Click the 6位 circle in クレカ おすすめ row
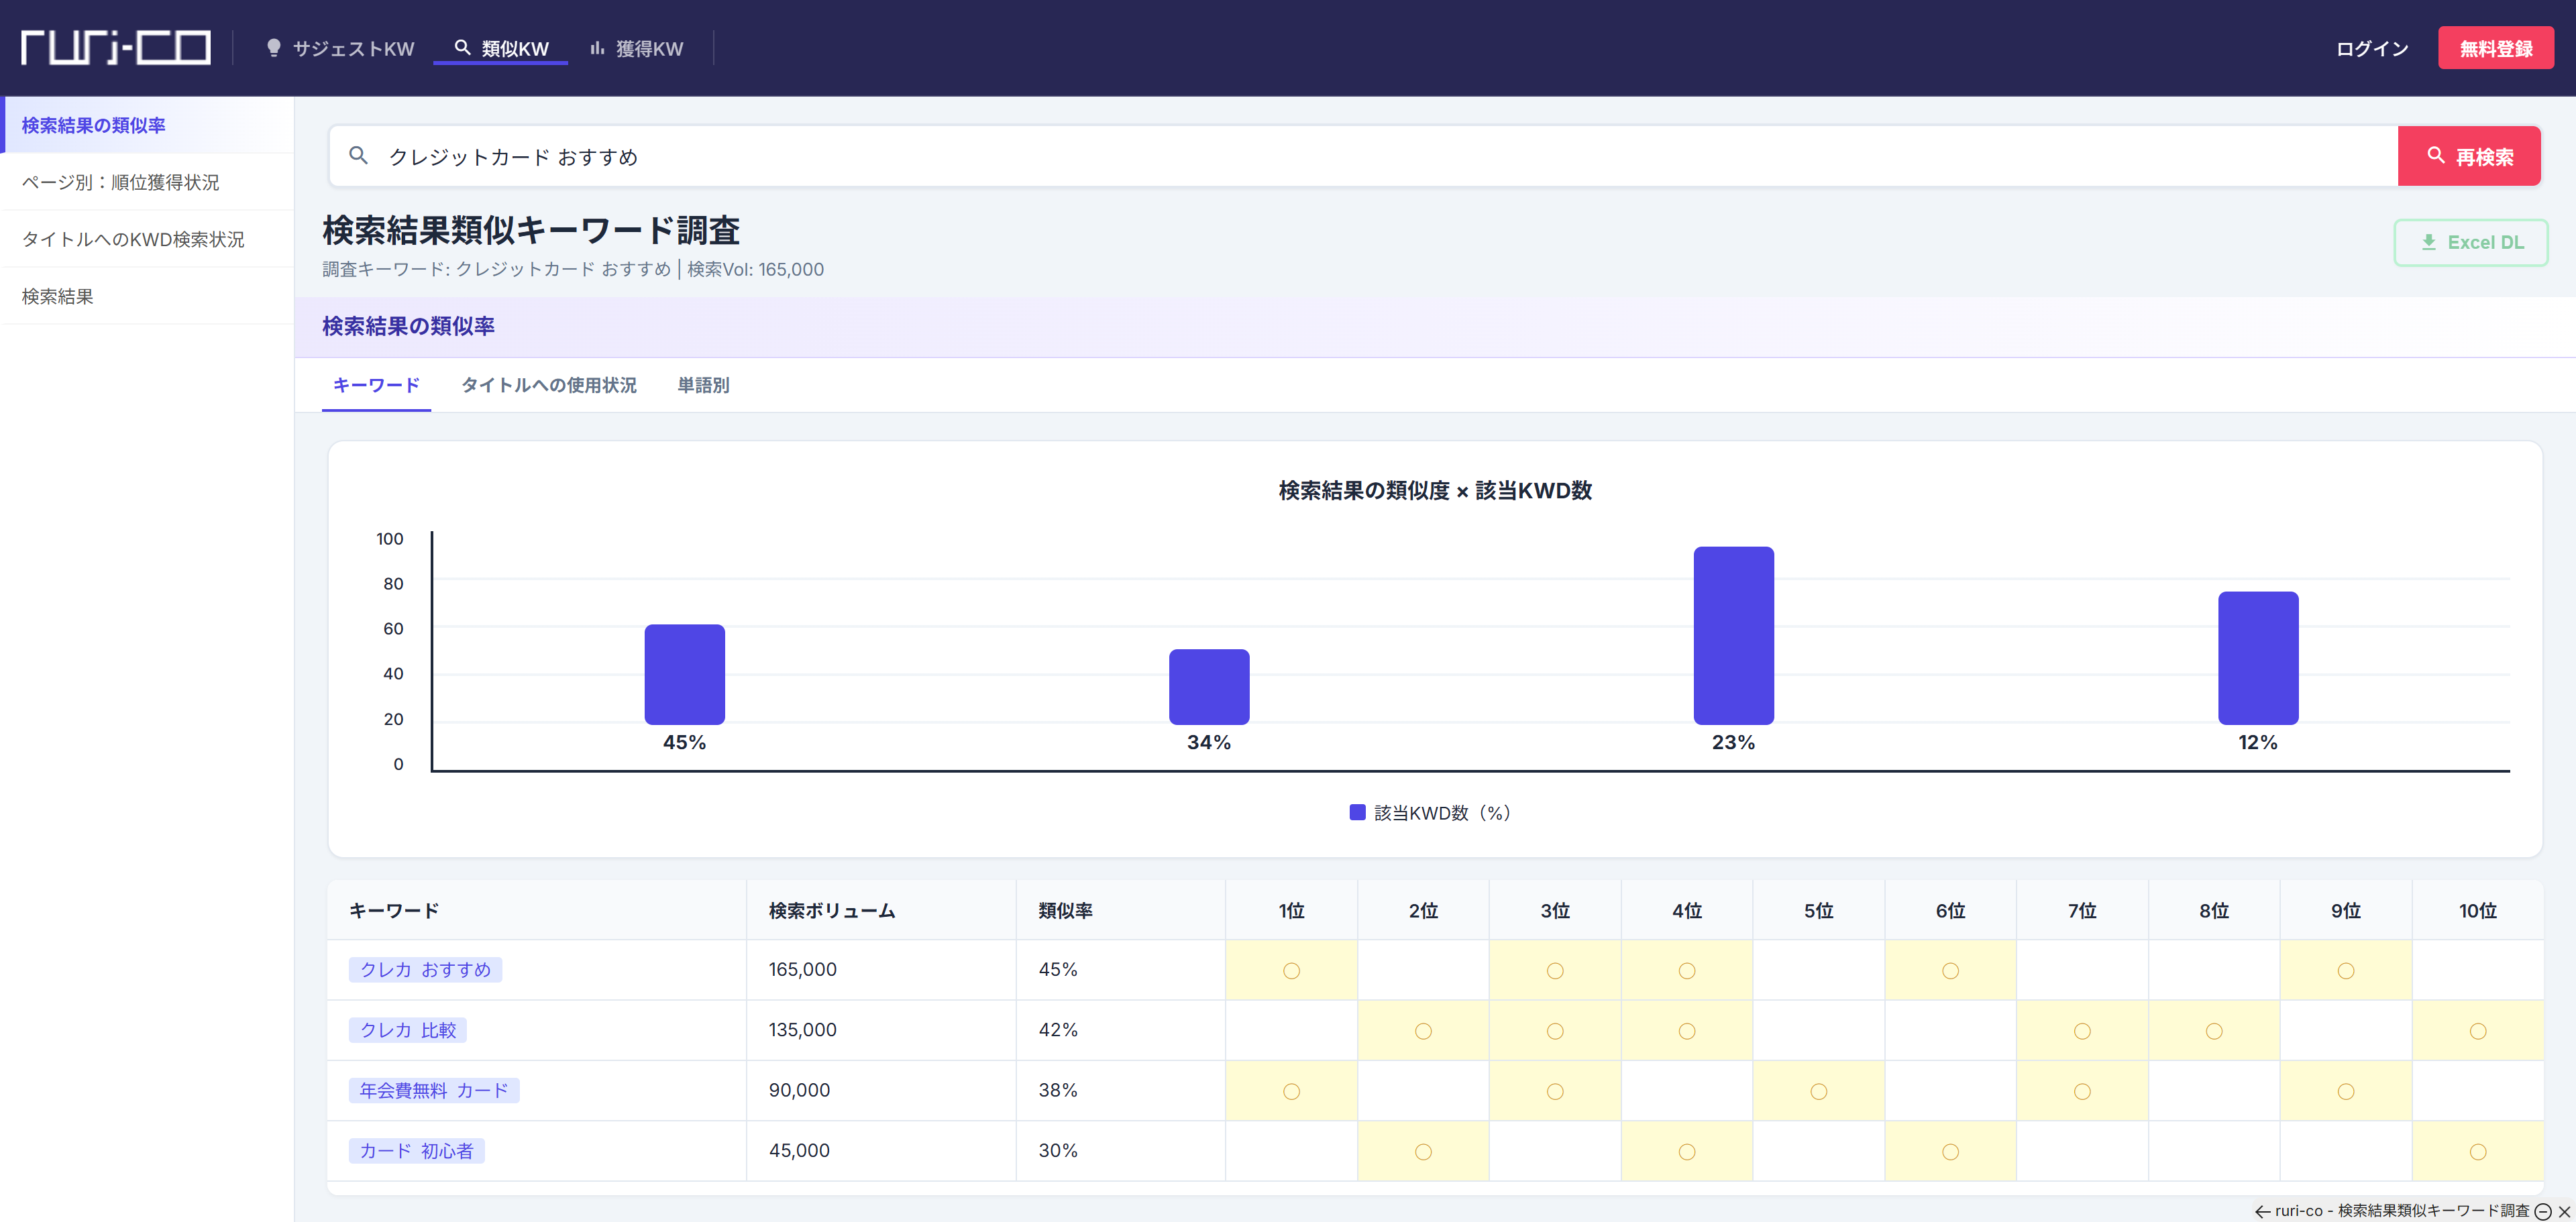2576x1222 pixels. [1950, 970]
